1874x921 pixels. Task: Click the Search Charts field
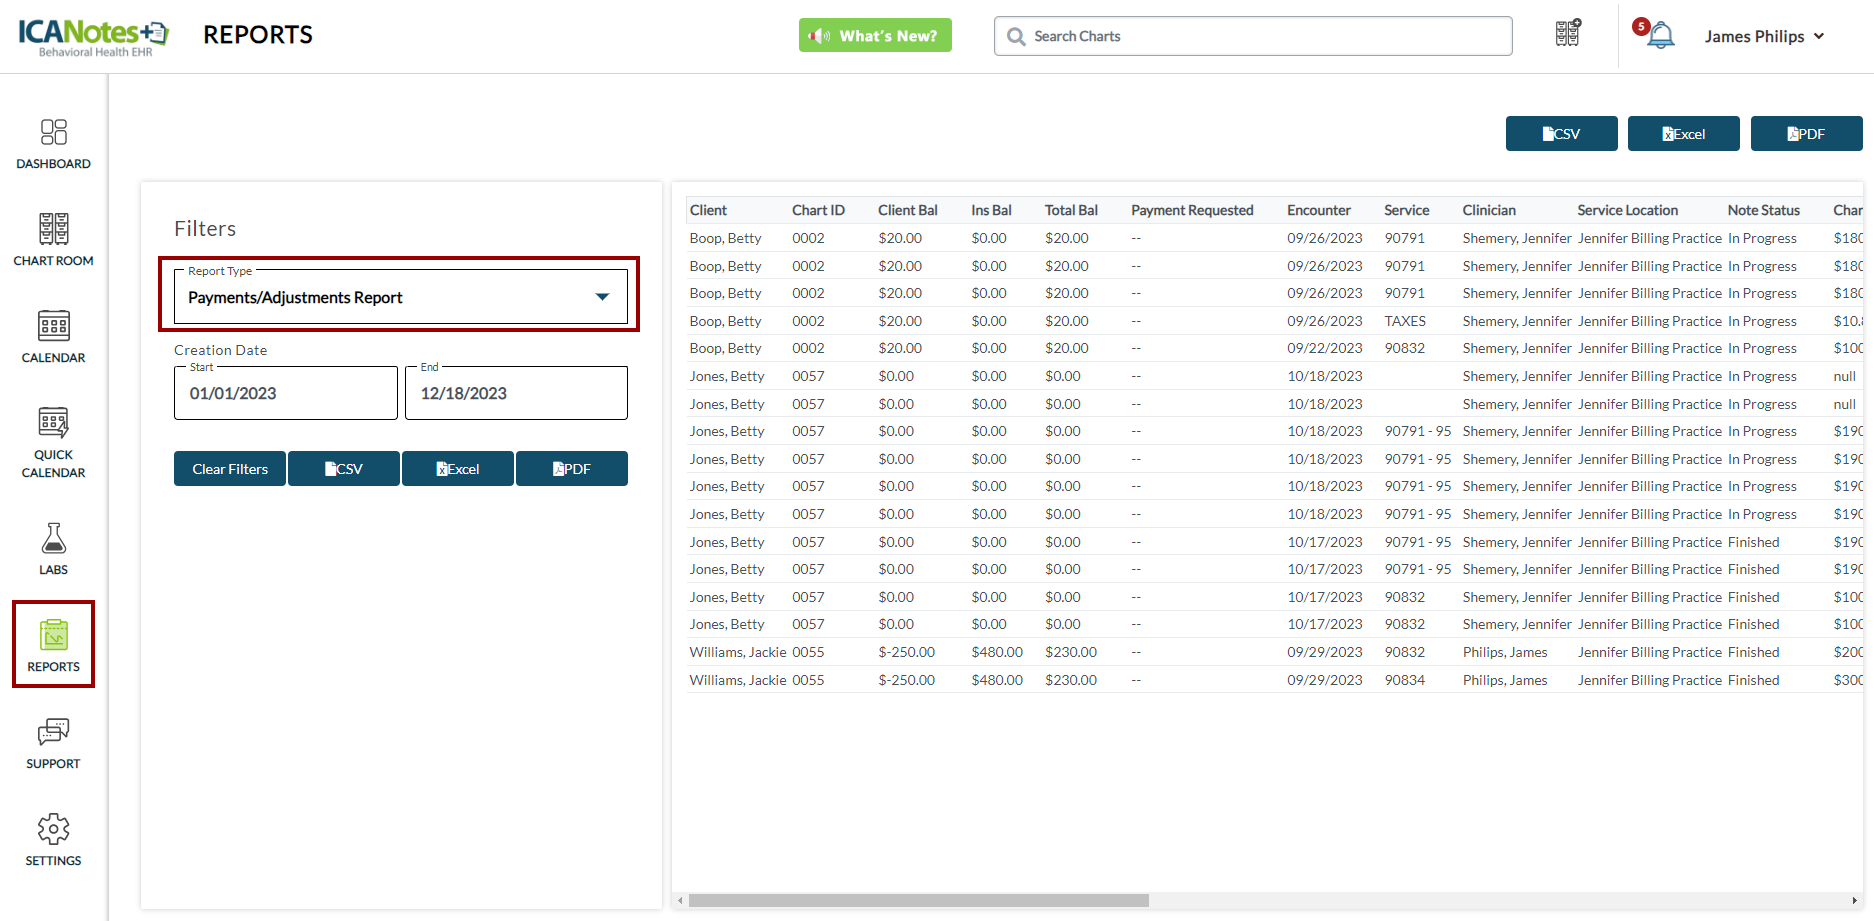coord(1253,36)
